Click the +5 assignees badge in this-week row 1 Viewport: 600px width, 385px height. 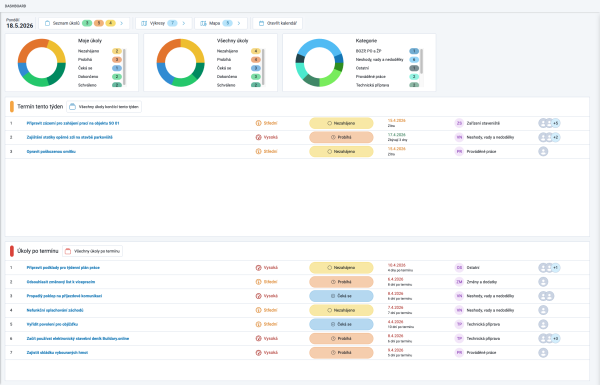click(x=556, y=123)
